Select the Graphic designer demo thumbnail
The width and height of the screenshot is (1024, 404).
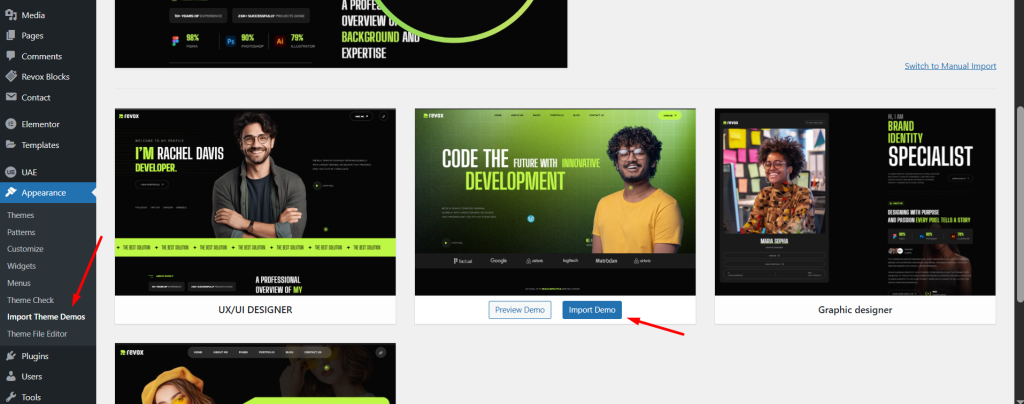coord(855,202)
